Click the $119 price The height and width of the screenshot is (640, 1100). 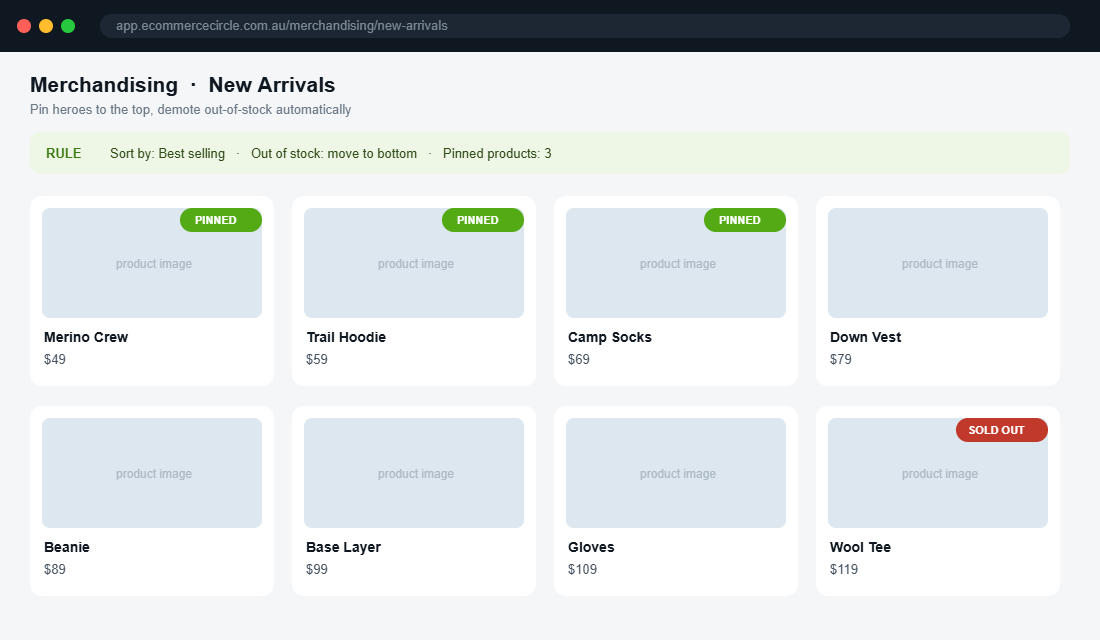(x=844, y=569)
